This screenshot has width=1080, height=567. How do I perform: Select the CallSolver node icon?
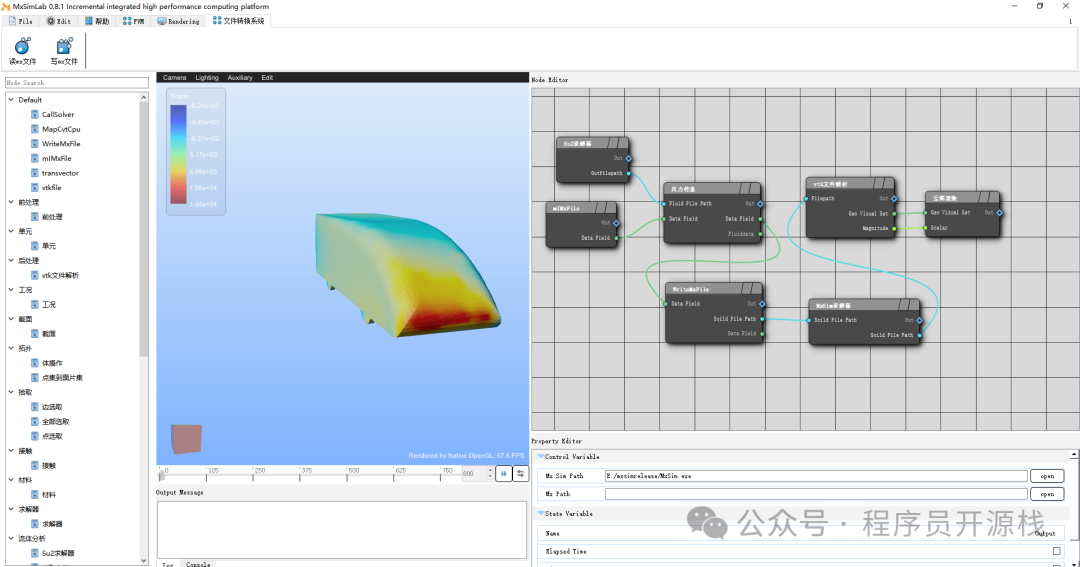[35, 115]
